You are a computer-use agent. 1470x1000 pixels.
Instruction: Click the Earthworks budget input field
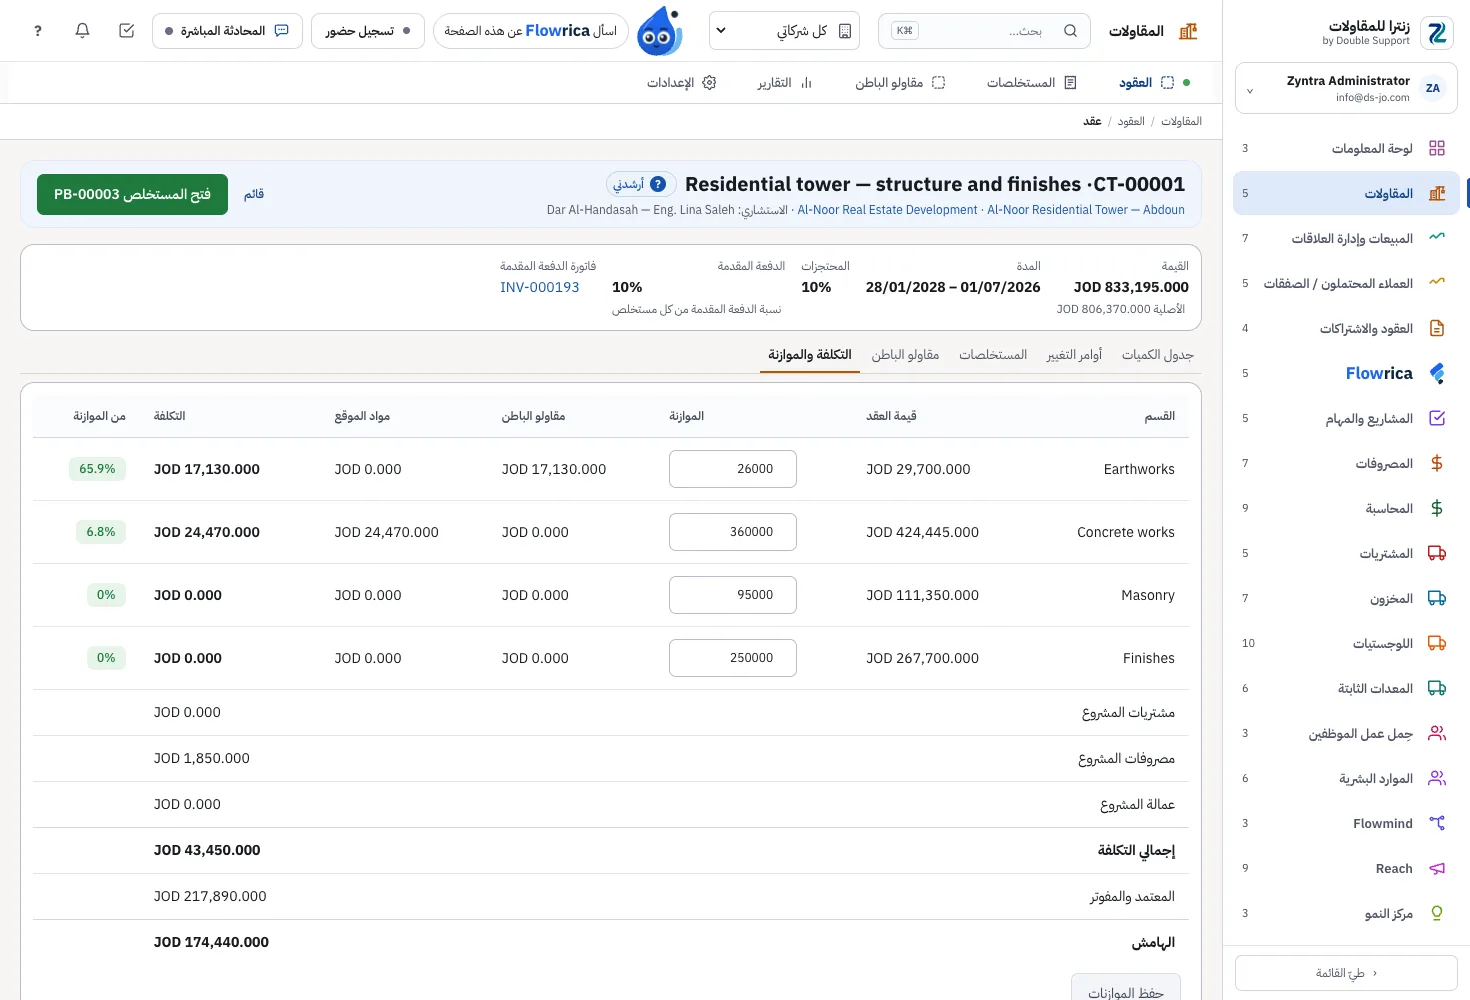[x=733, y=469]
